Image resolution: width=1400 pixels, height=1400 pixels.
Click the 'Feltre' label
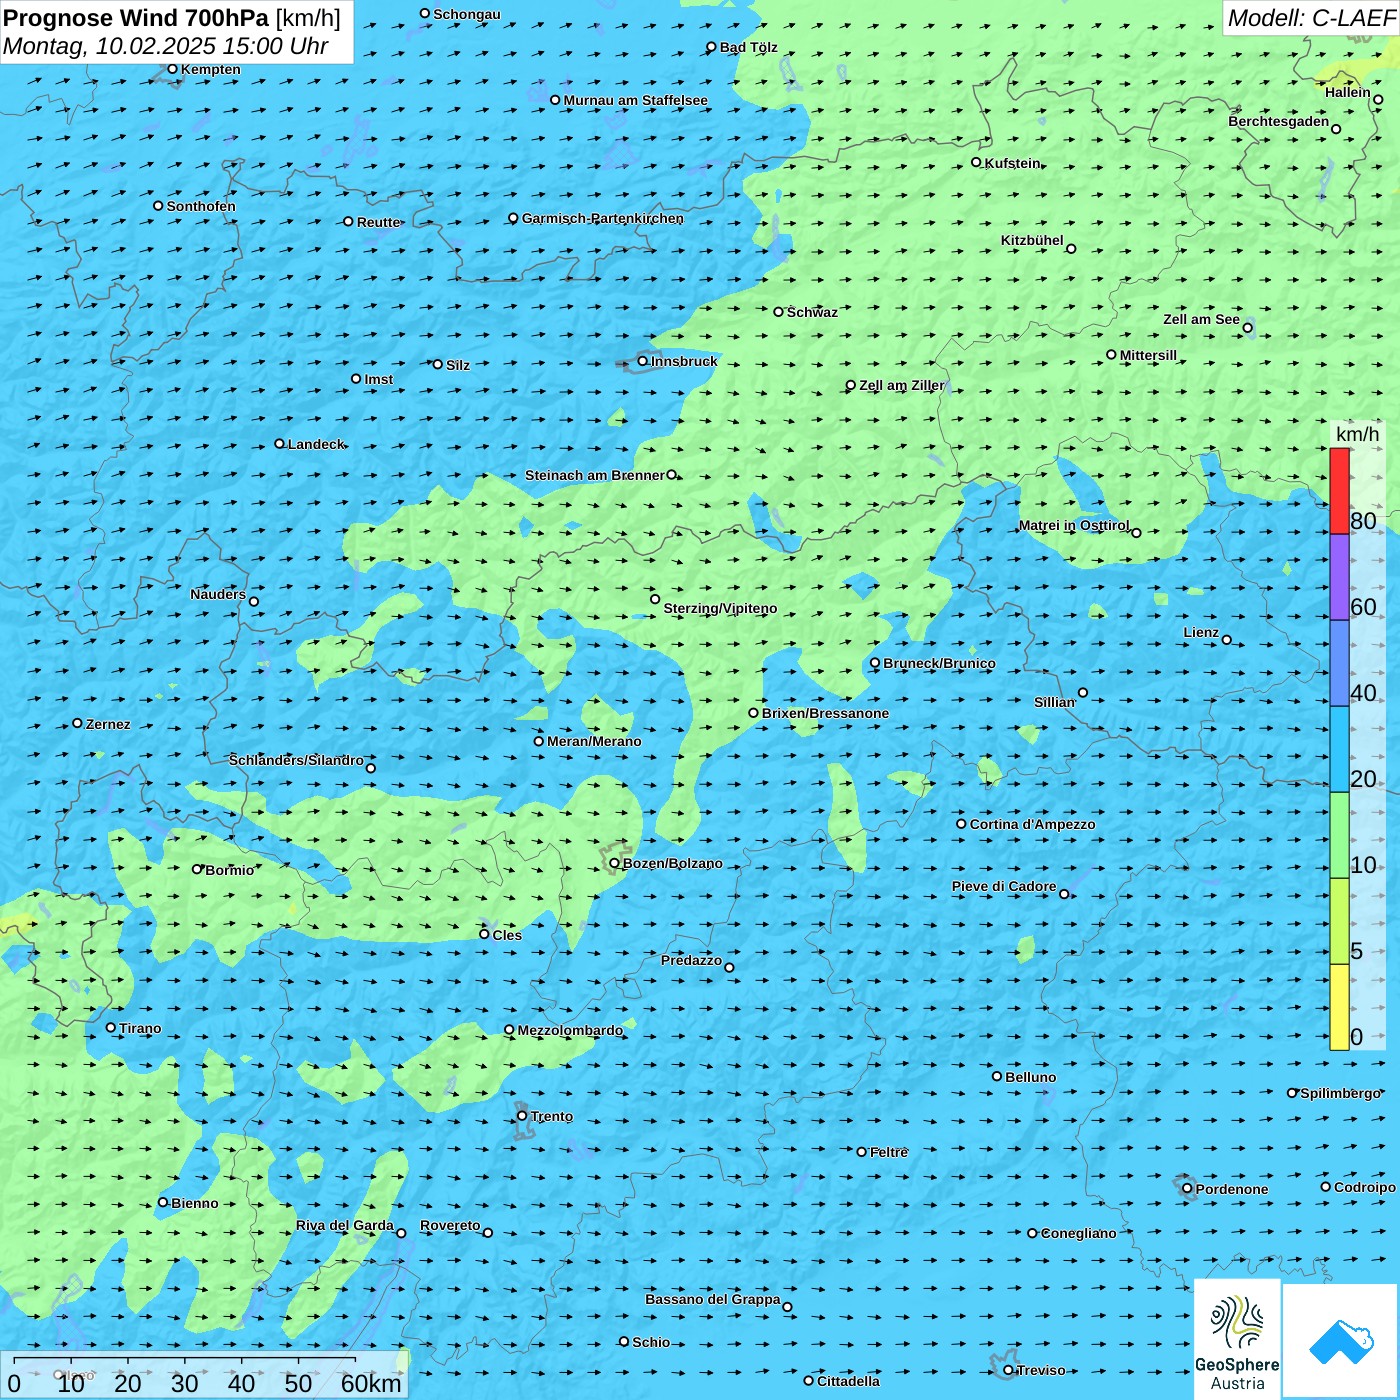tap(888, 1152)
